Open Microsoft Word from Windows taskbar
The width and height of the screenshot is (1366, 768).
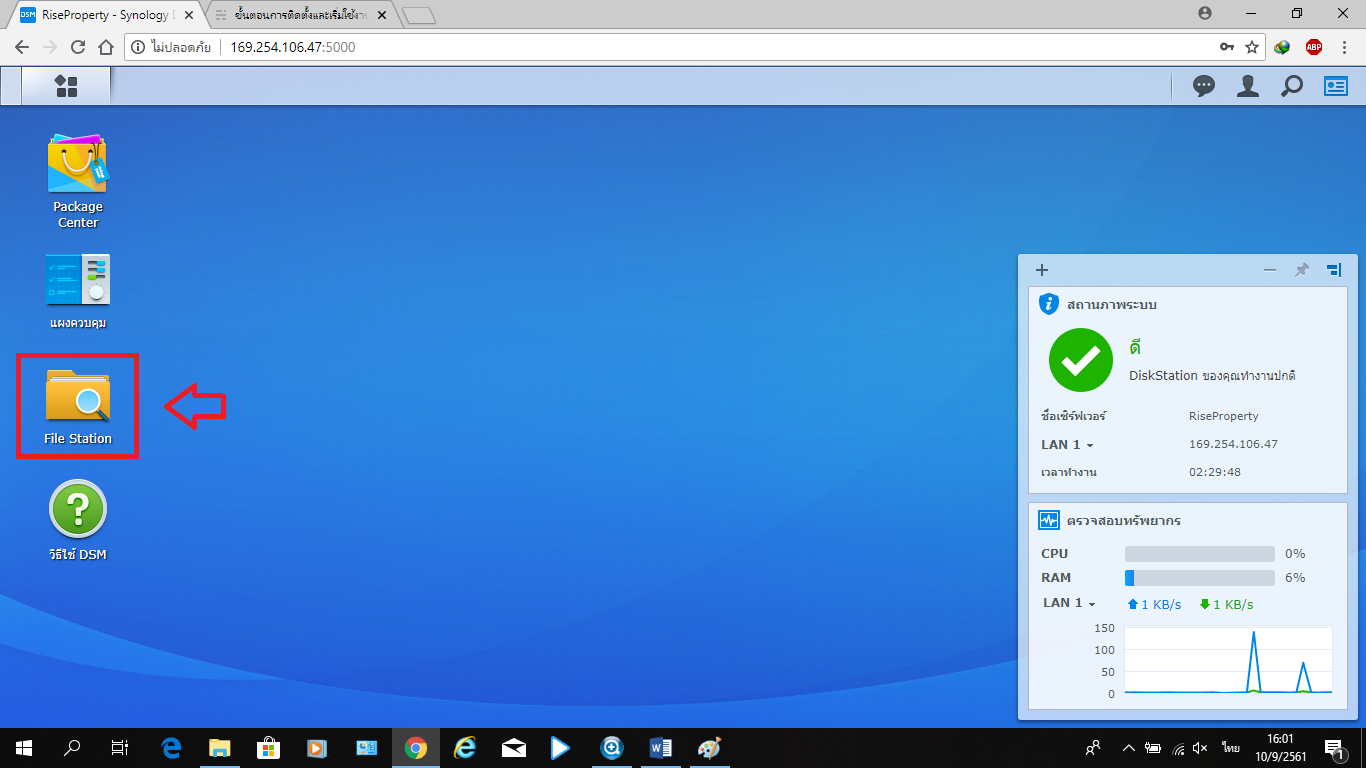(661, 748)
